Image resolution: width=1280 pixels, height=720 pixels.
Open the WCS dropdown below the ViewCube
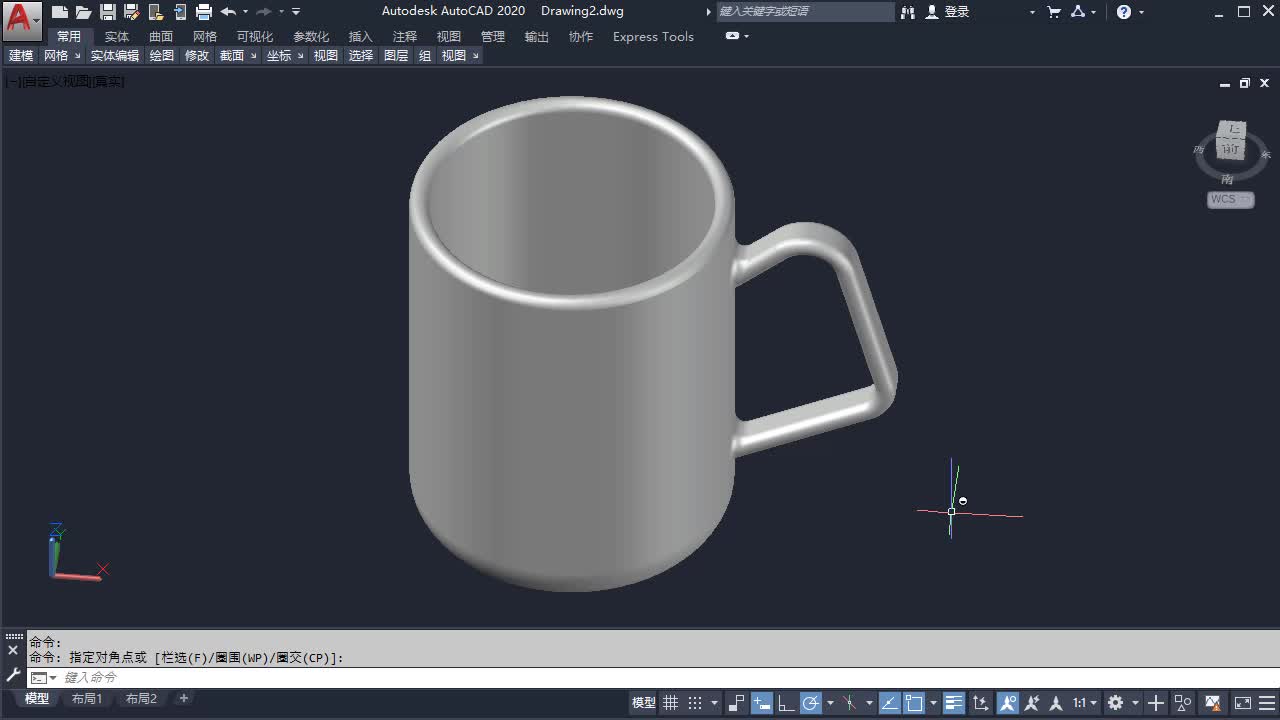click(x=1229, y=199)
